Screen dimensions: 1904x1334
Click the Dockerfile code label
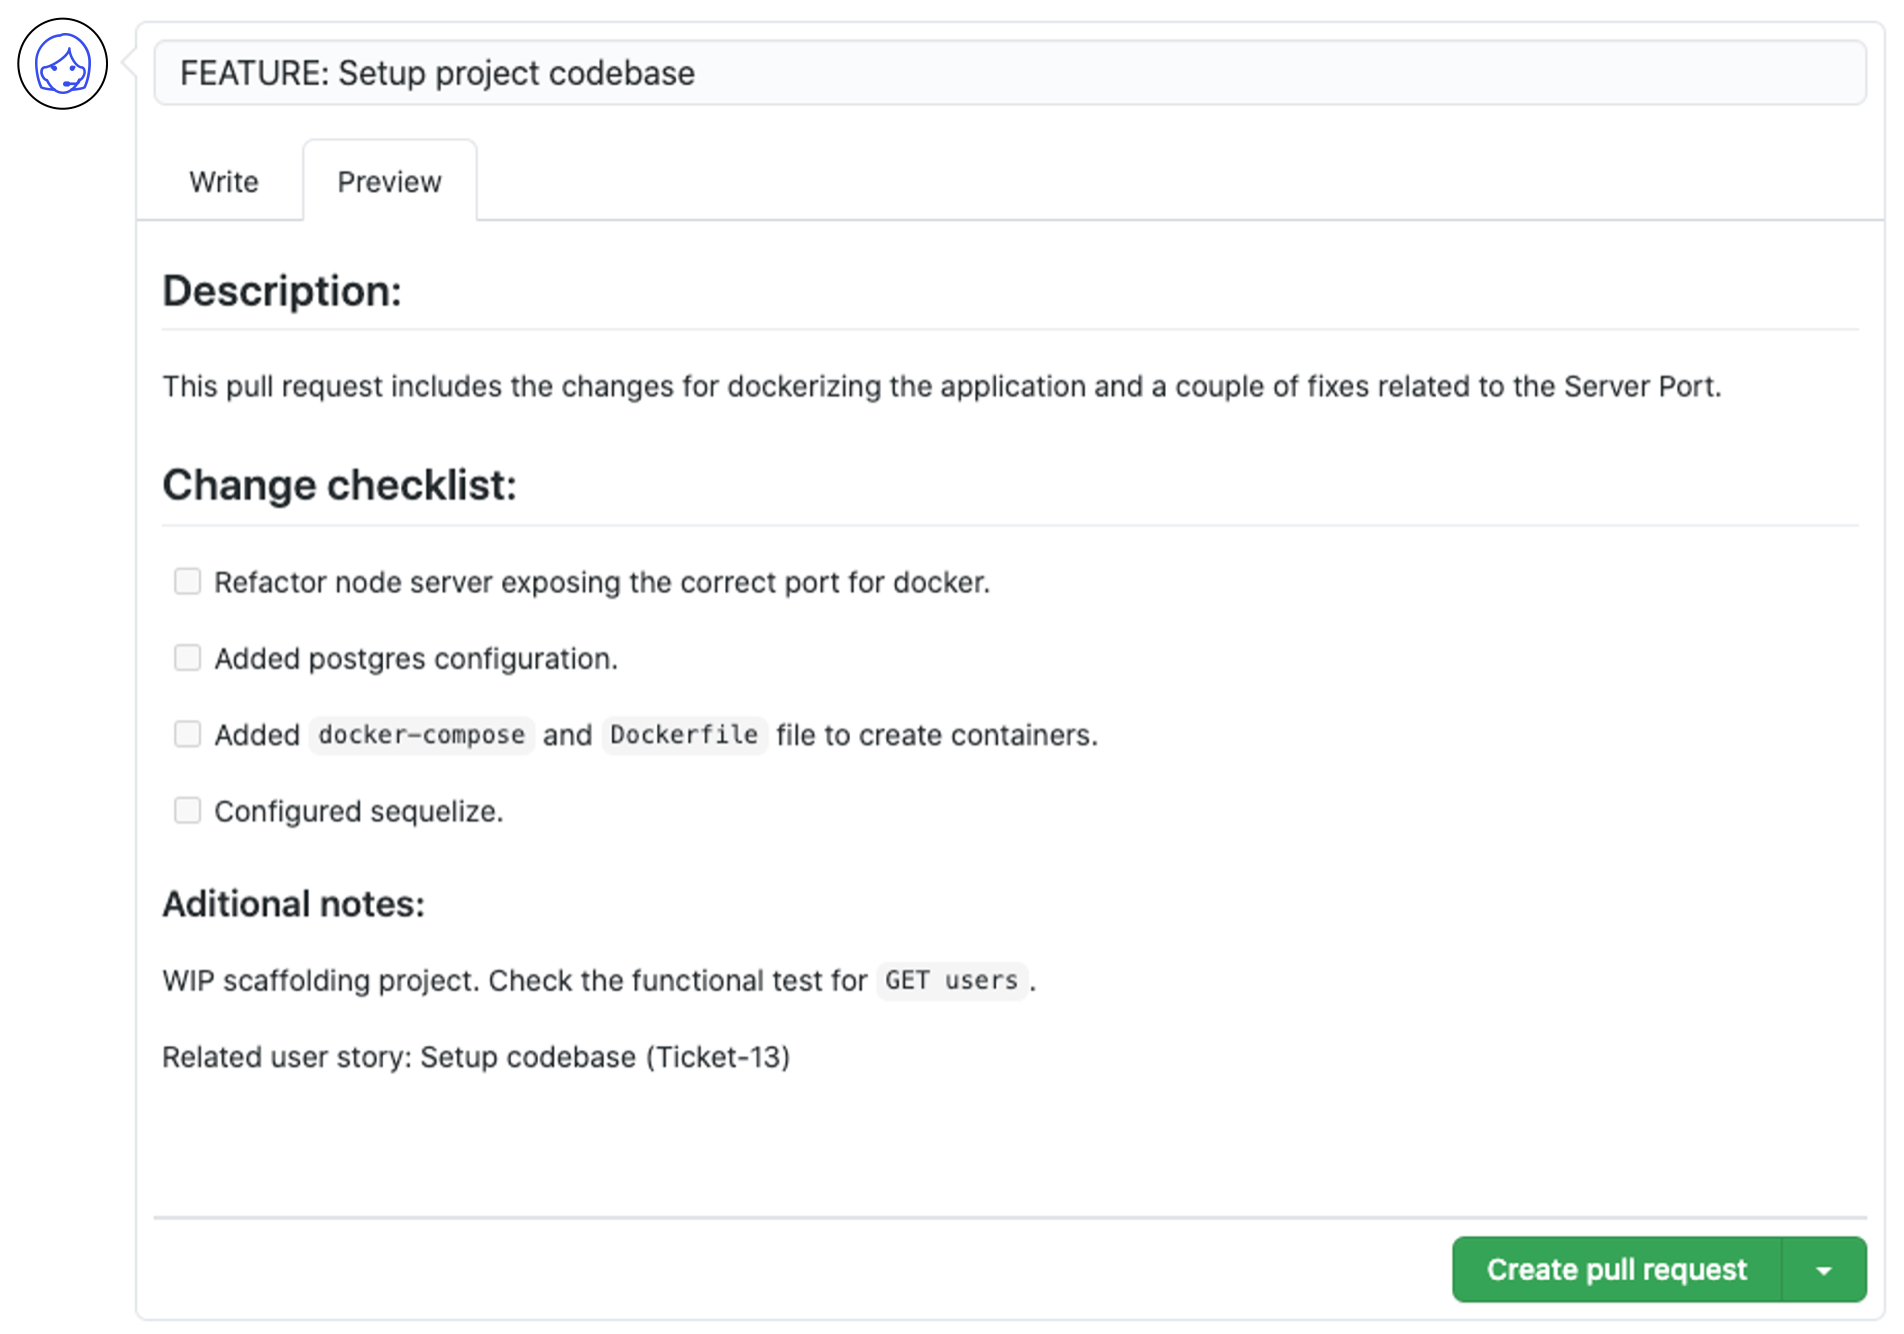click(x=684, y=735)
